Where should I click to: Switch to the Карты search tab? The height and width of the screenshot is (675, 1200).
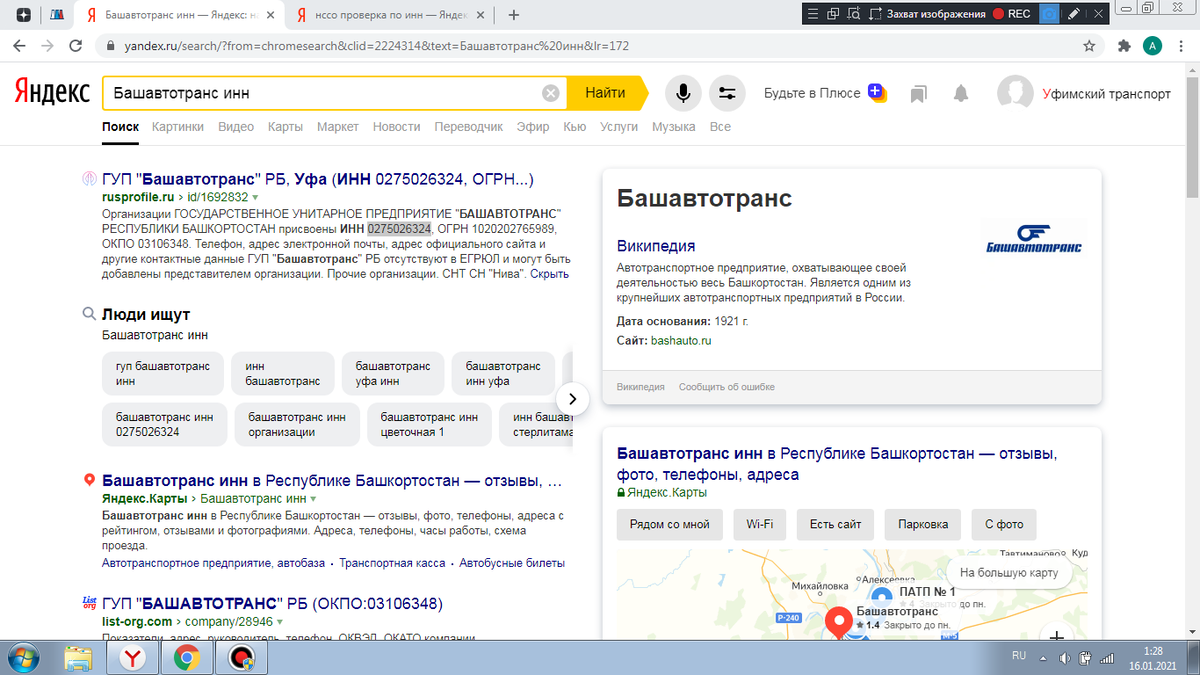[x=285, y=127]
